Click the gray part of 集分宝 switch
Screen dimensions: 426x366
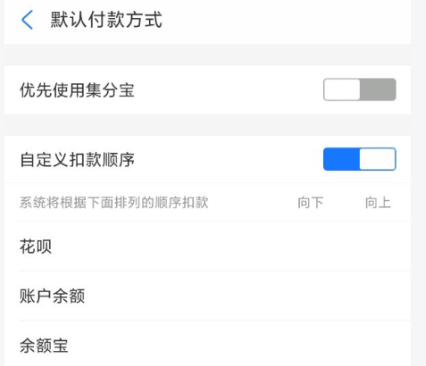(x=378, y=89)
